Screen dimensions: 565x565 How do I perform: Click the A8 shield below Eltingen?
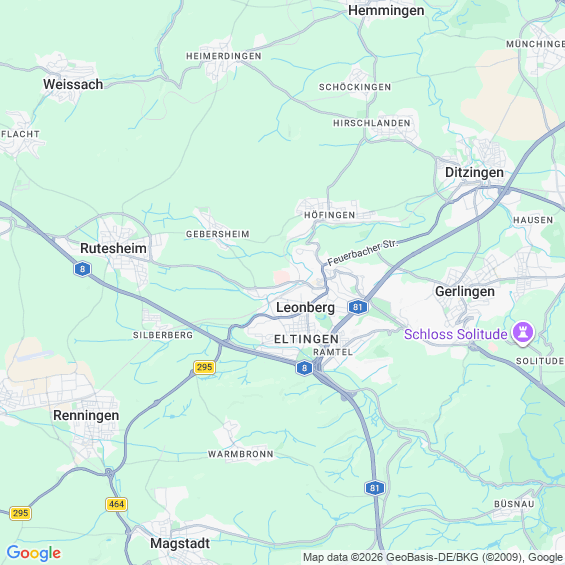pyautogui.click(x=304, y=368)
